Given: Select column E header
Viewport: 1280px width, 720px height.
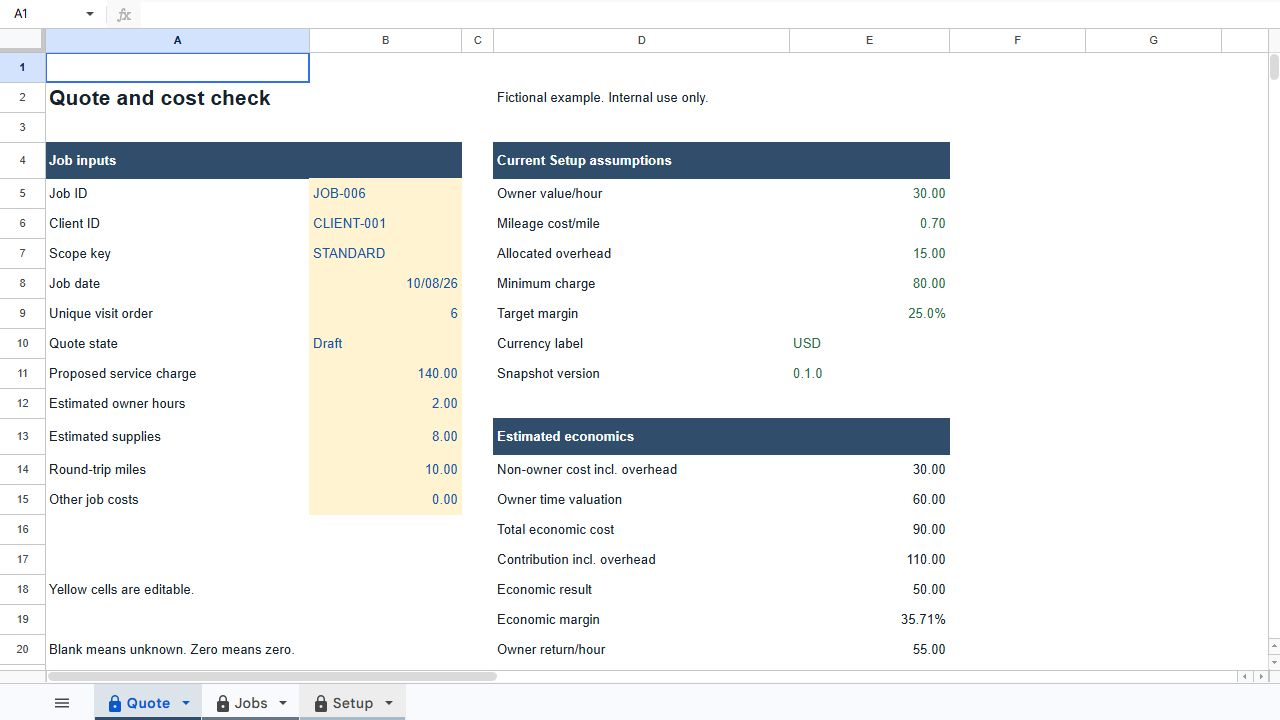Looking at the screenshot, I should coord(869,40).
